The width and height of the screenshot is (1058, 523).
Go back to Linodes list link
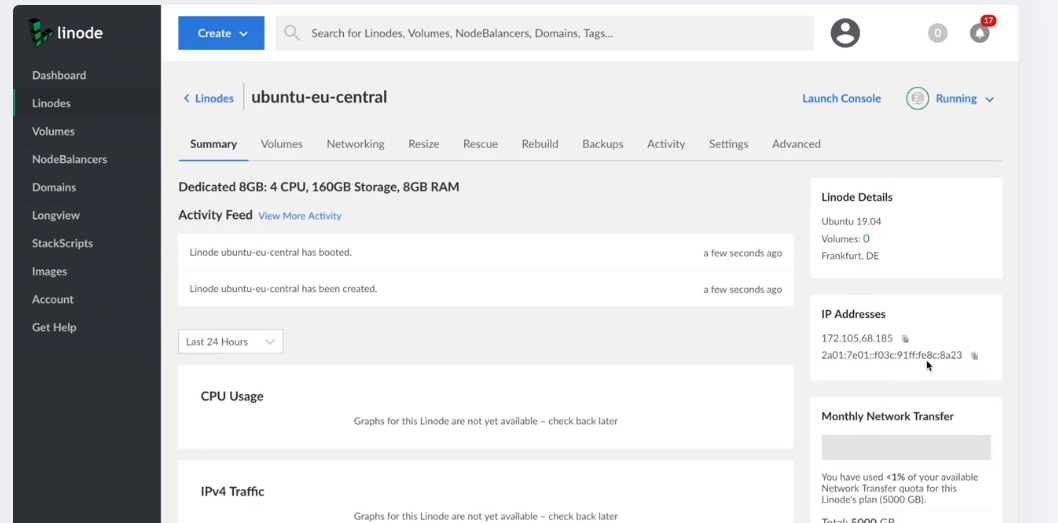pyautogui.click(x=208, y=98)
